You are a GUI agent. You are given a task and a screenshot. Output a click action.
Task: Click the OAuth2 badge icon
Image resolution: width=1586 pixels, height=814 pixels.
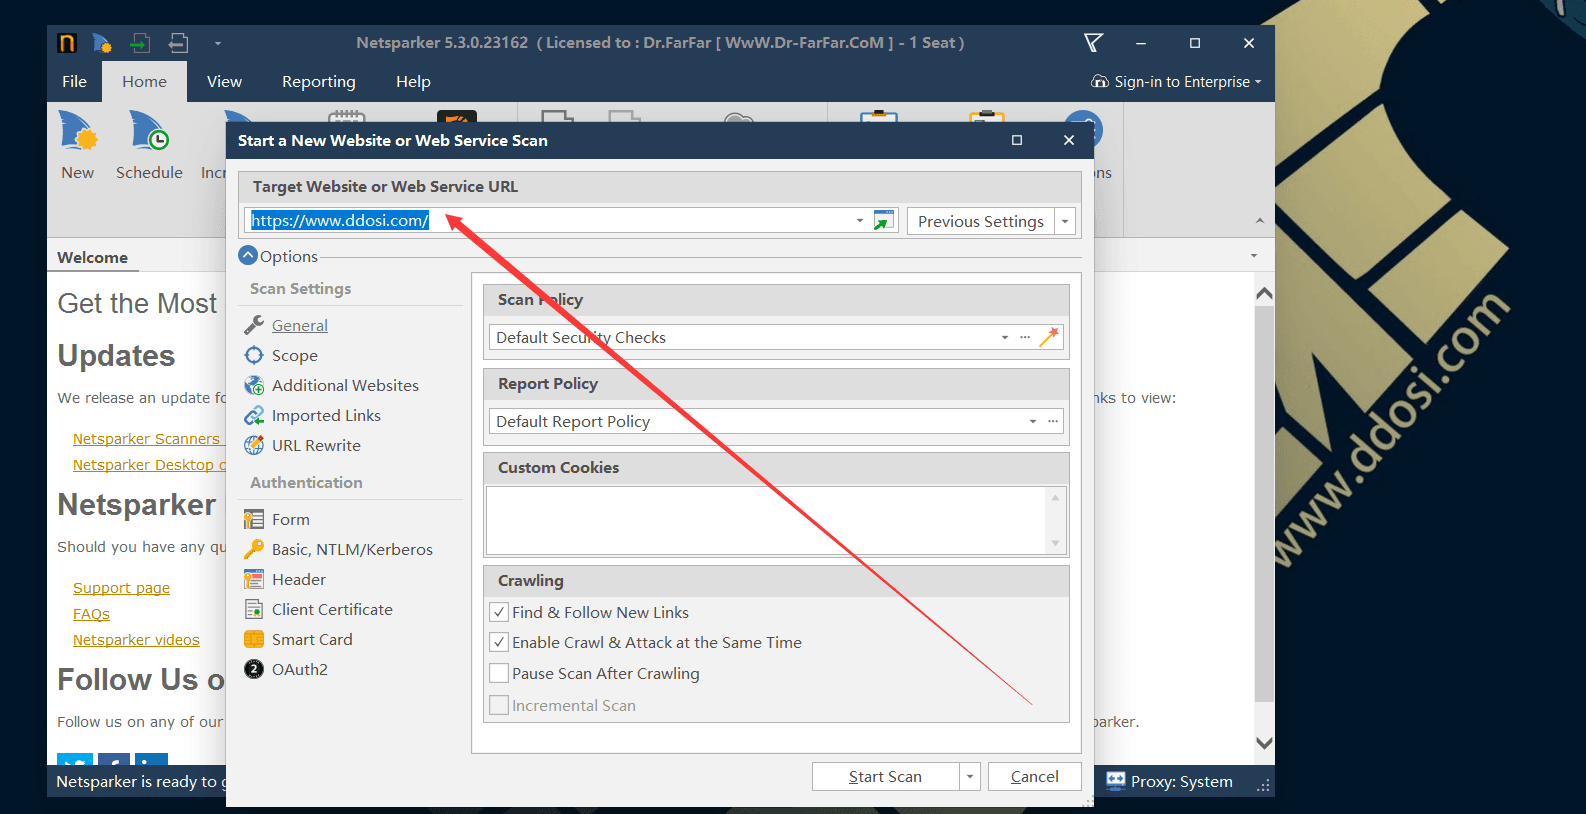point(254,669)
